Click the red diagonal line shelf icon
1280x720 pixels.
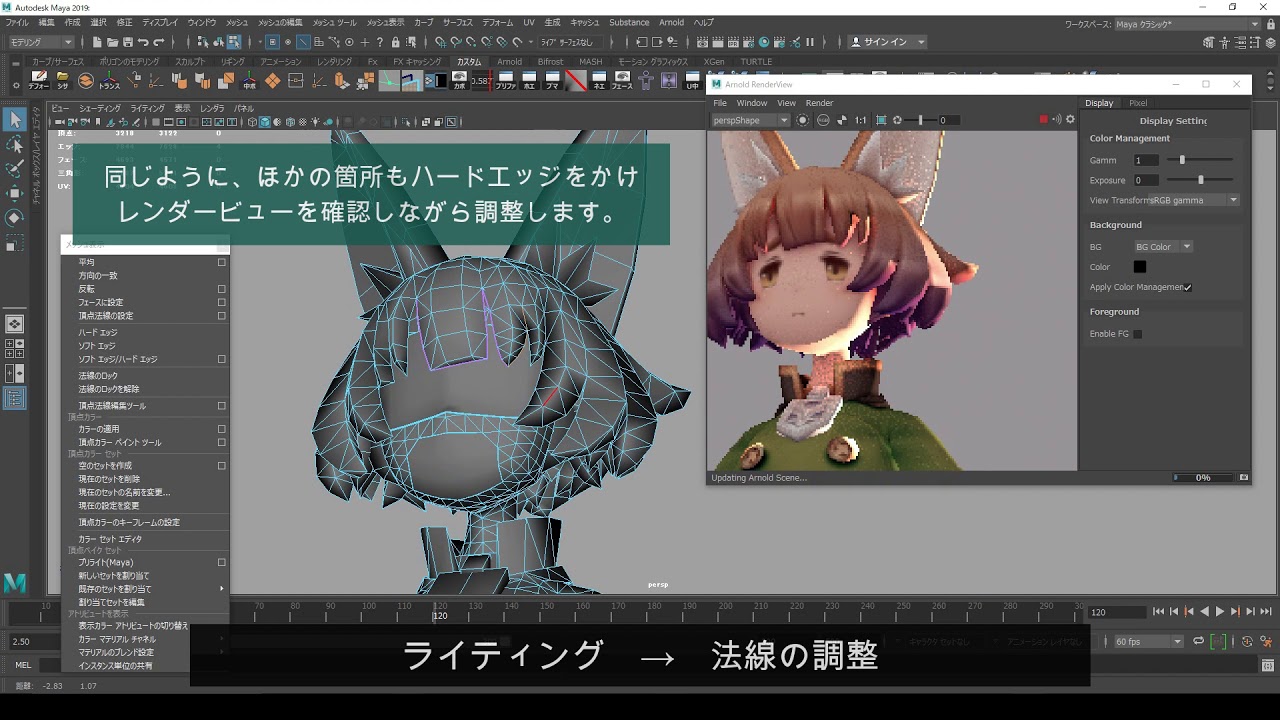(x=576, y=80)
